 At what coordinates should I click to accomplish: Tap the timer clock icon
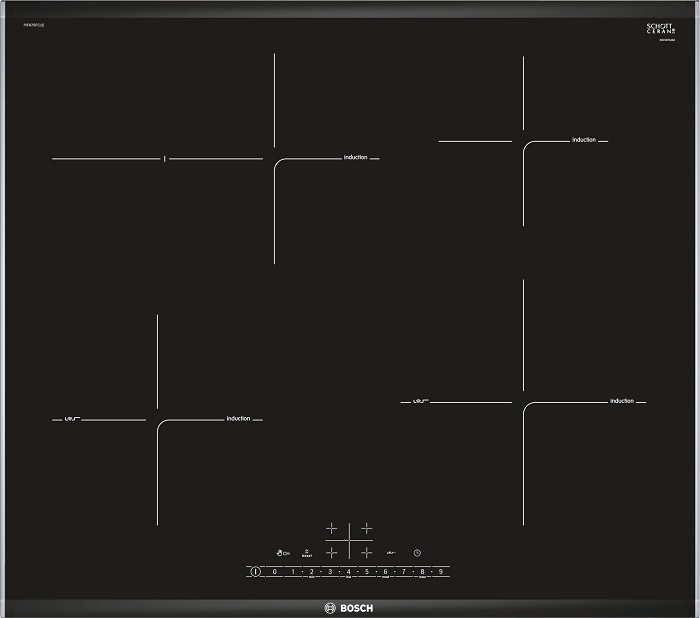(x=417, y=553)
